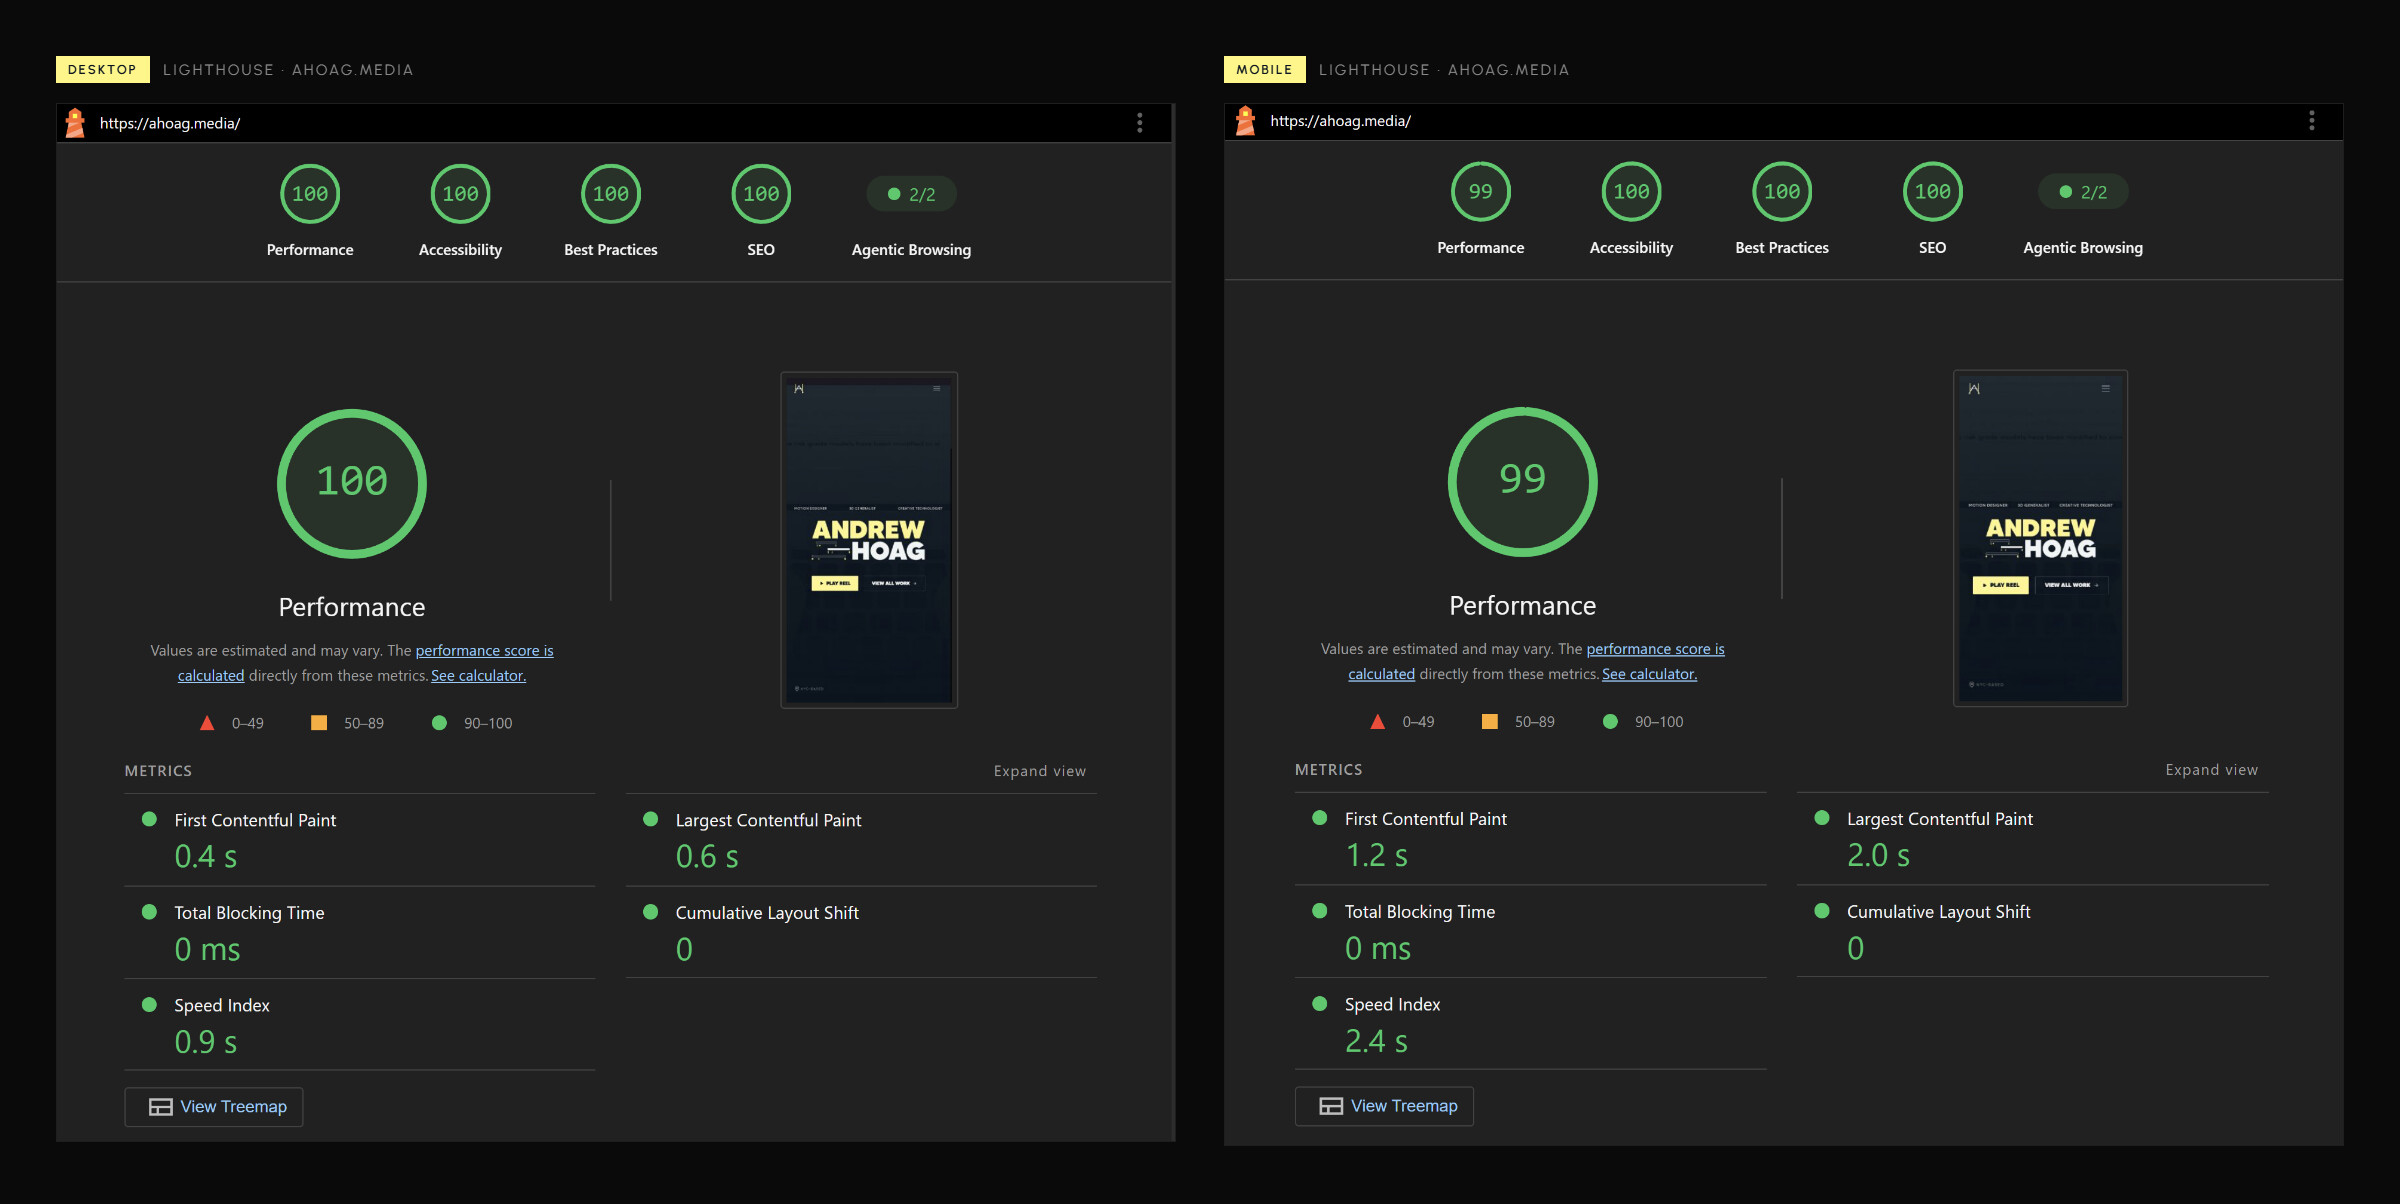
Task: Expand Speed Index 0.9 s metric
Action: [360, 1025]
